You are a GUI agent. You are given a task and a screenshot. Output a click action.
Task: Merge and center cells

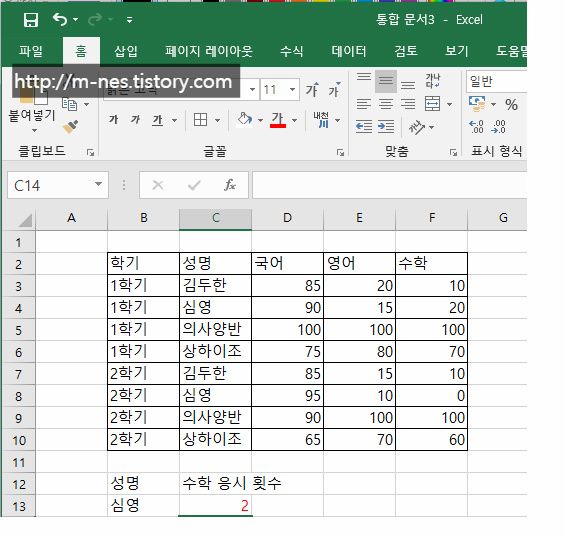[432, 104]
